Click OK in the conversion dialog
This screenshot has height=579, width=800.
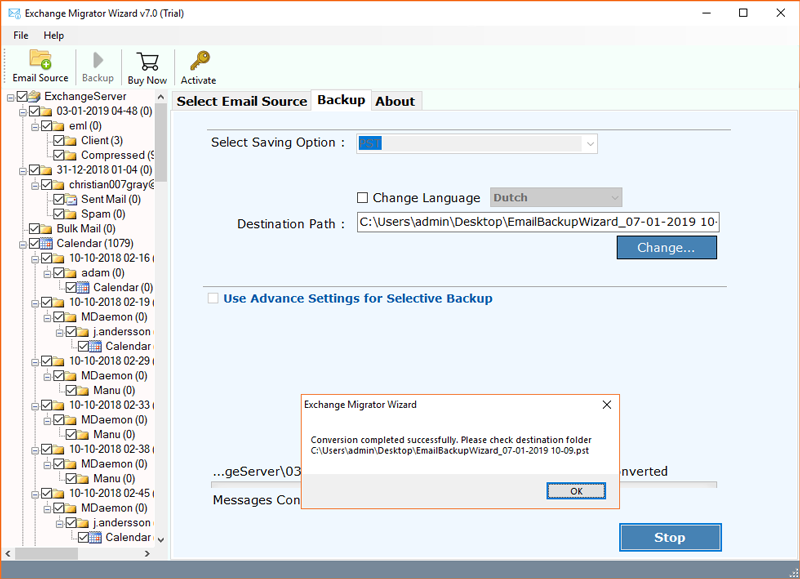tap(576, 491)
